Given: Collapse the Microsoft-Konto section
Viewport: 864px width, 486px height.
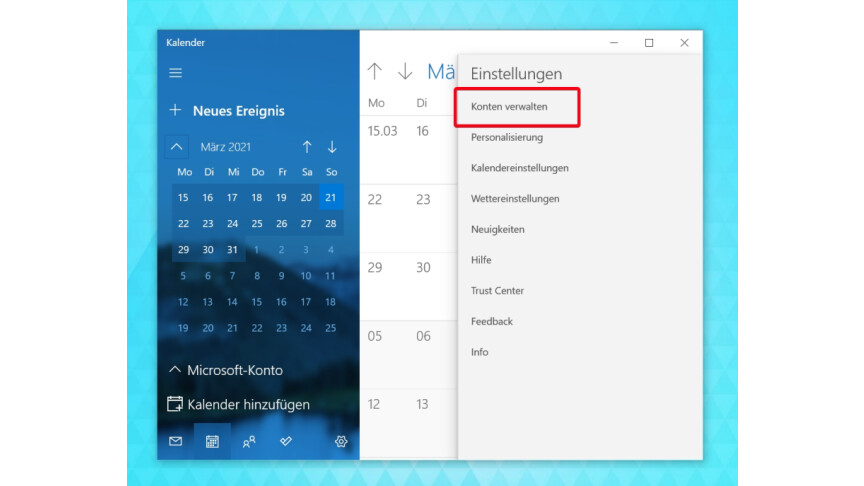Looking at the screenshot, I should pos(175,369).
